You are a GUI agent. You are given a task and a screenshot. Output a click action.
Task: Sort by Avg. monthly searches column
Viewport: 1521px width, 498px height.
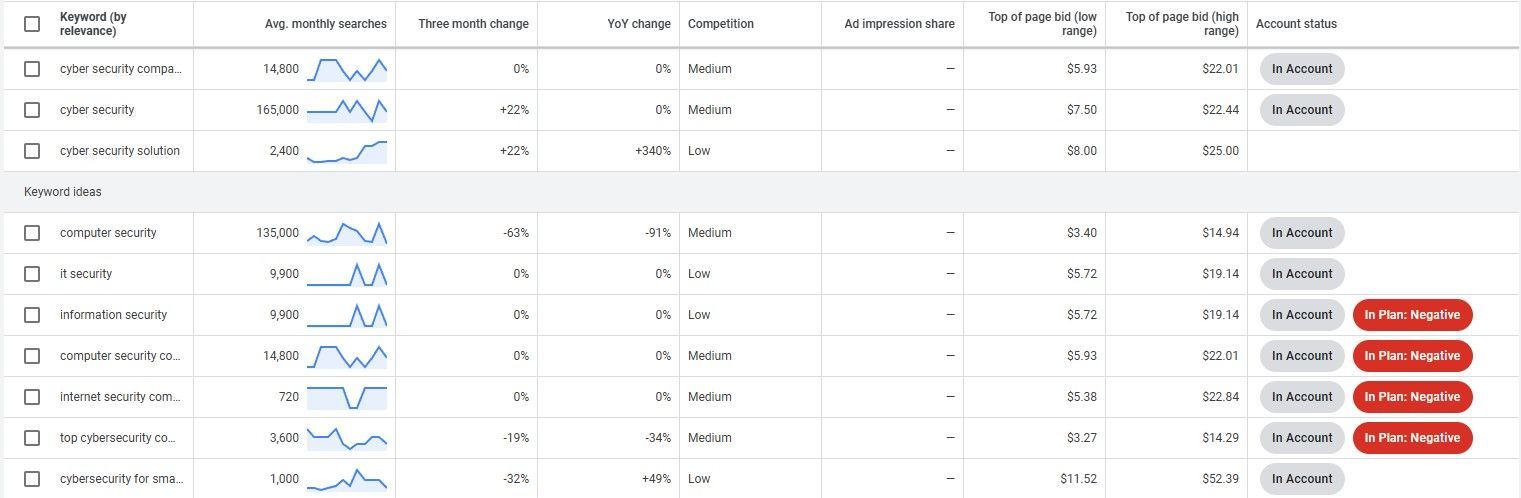(x=326, y=24)
